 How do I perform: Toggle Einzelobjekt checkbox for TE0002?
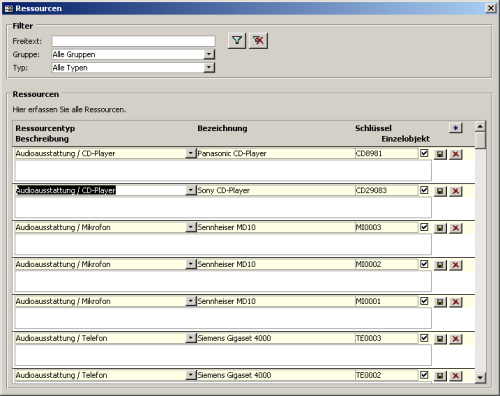[x=424, y=375]
